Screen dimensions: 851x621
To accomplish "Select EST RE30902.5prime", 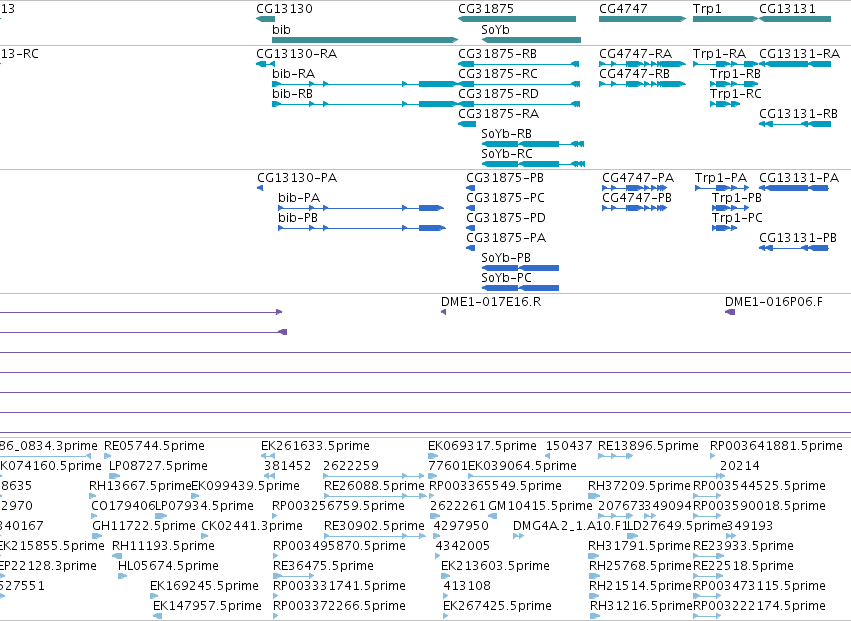I will (375, 536).
